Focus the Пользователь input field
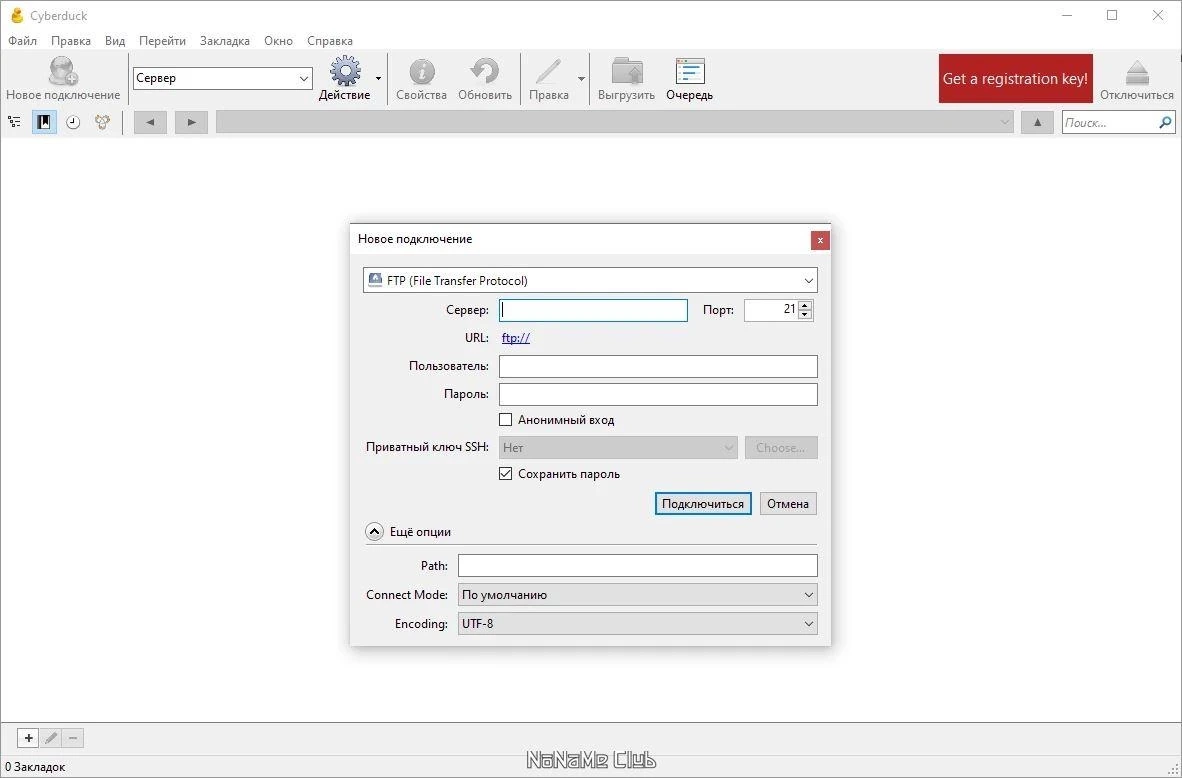1182x778 pixels. [x=658, y=366]
